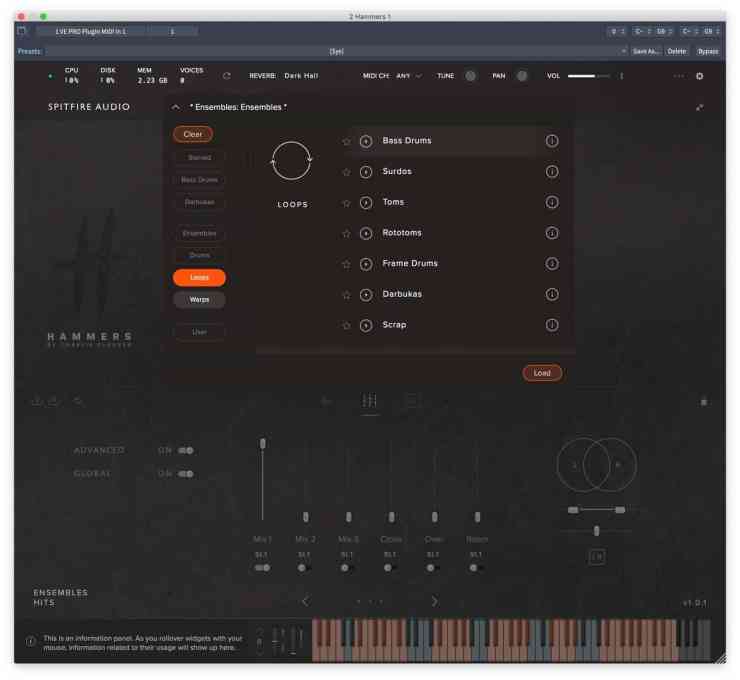Toggle the GLOBAL on switch
Viewport: 740px width, 680px height.
click(185, 474)
